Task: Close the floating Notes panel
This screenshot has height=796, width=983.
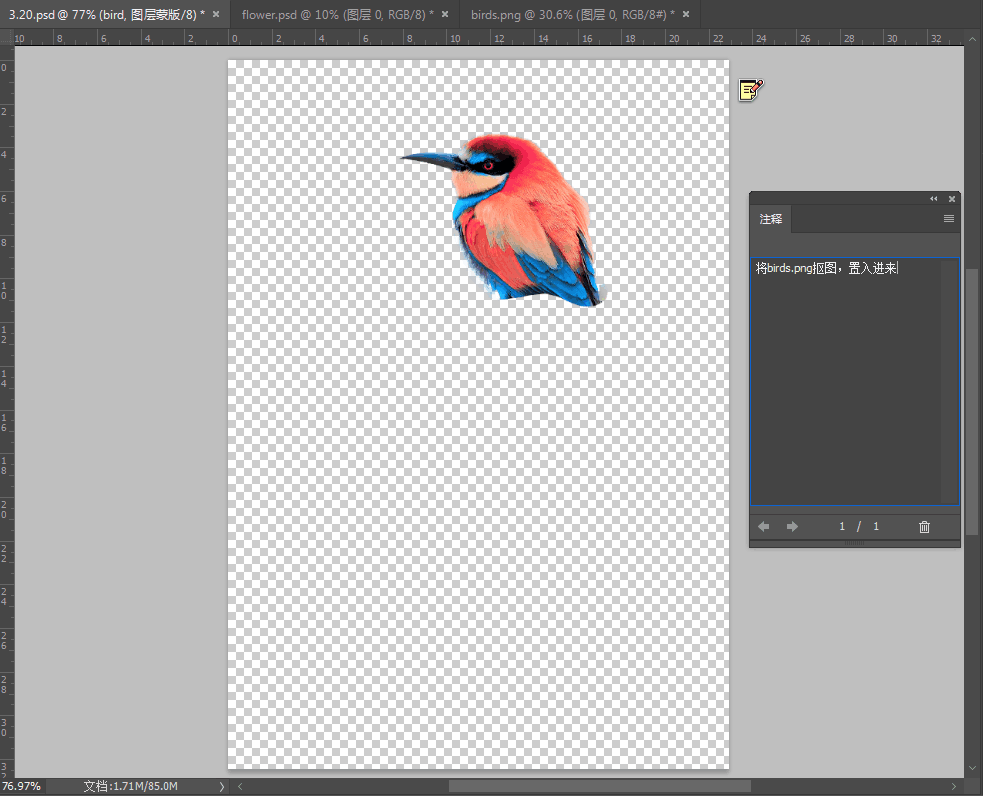Action: (952, 199)
